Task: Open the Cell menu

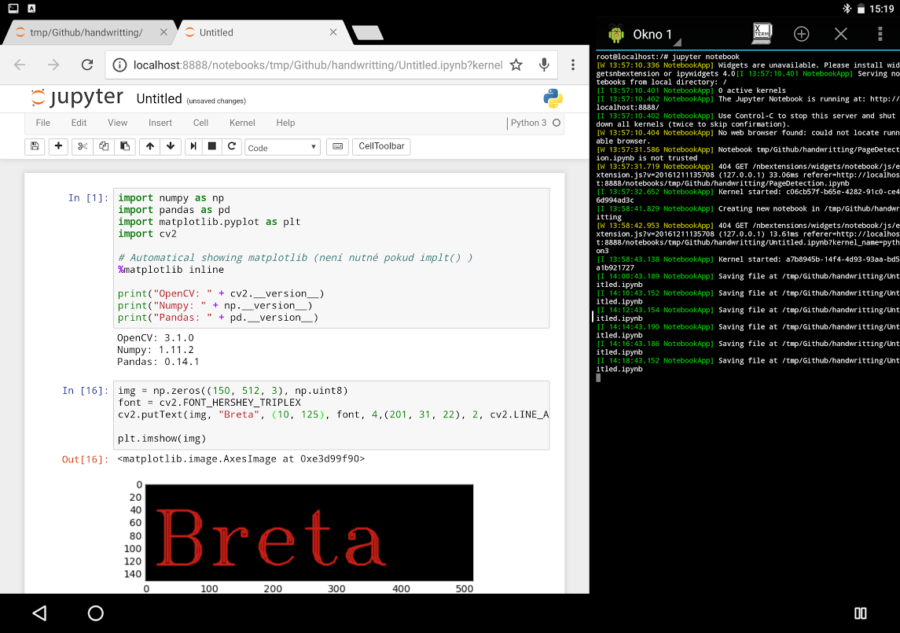Action: point(200,123)
